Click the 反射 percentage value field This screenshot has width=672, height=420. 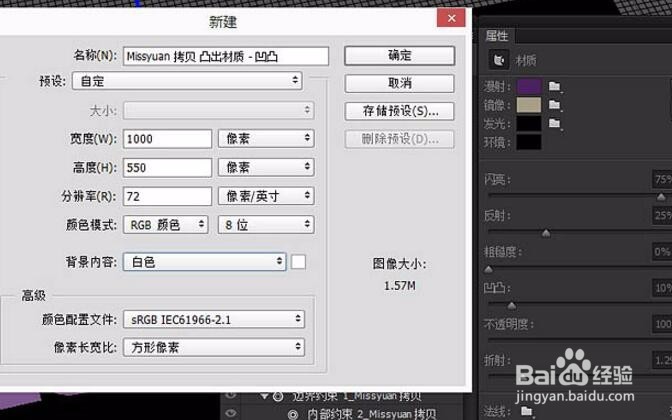pos(662,215)
